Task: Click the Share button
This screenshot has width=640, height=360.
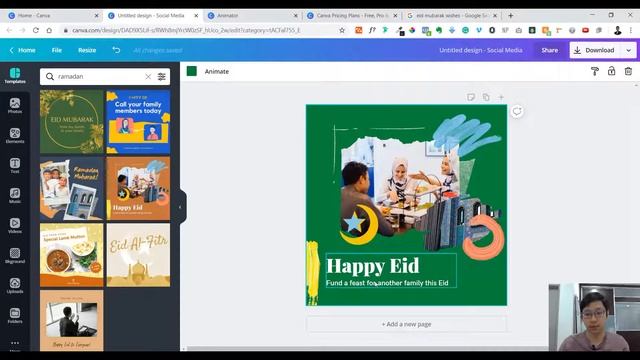Action: coord(549,50)
